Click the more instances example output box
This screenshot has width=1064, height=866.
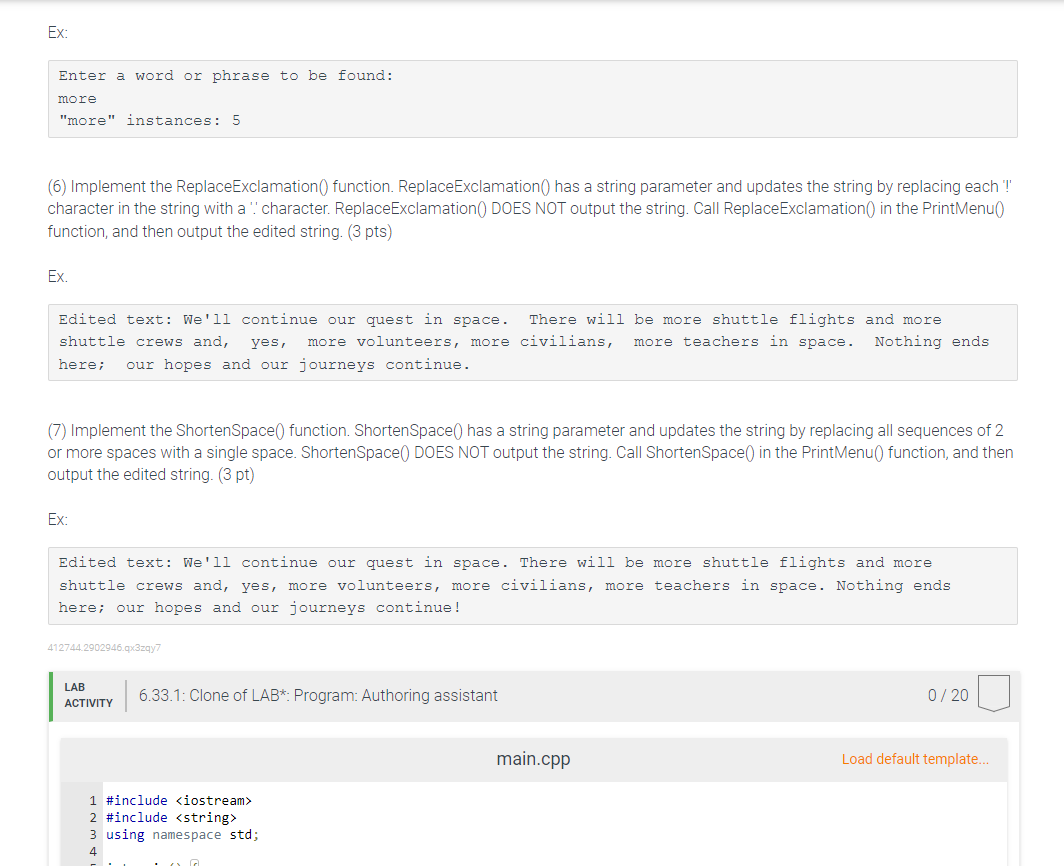[532, 98]
